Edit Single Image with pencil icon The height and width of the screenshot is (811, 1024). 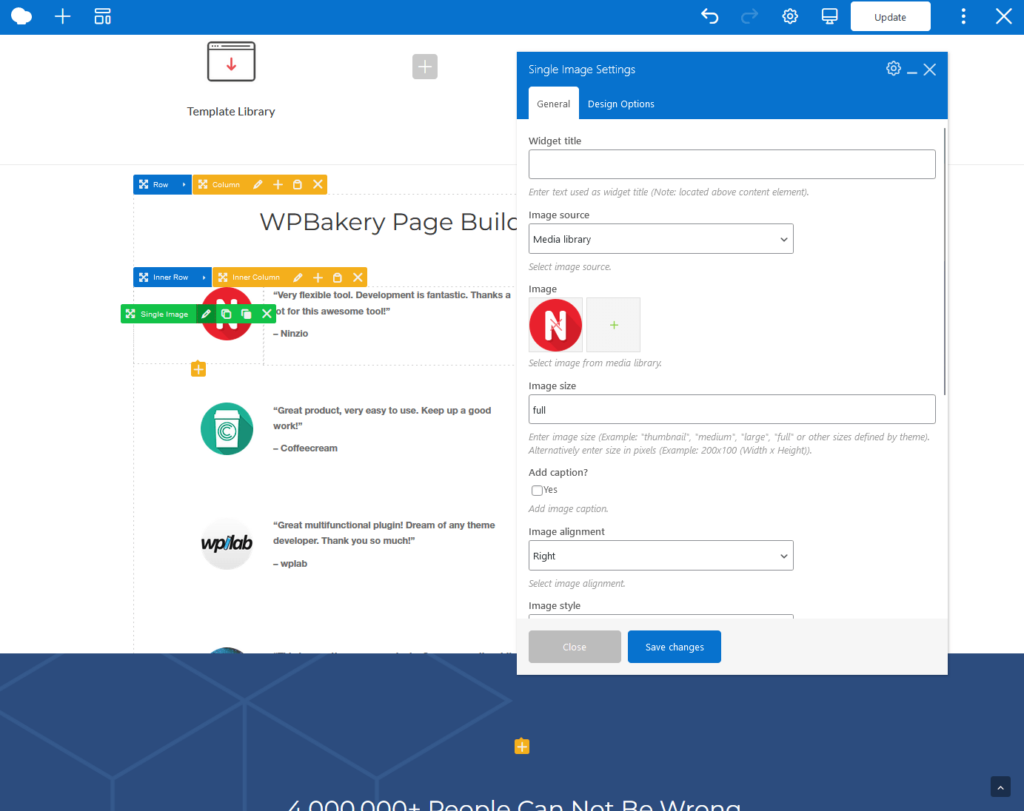pos(206,314)
